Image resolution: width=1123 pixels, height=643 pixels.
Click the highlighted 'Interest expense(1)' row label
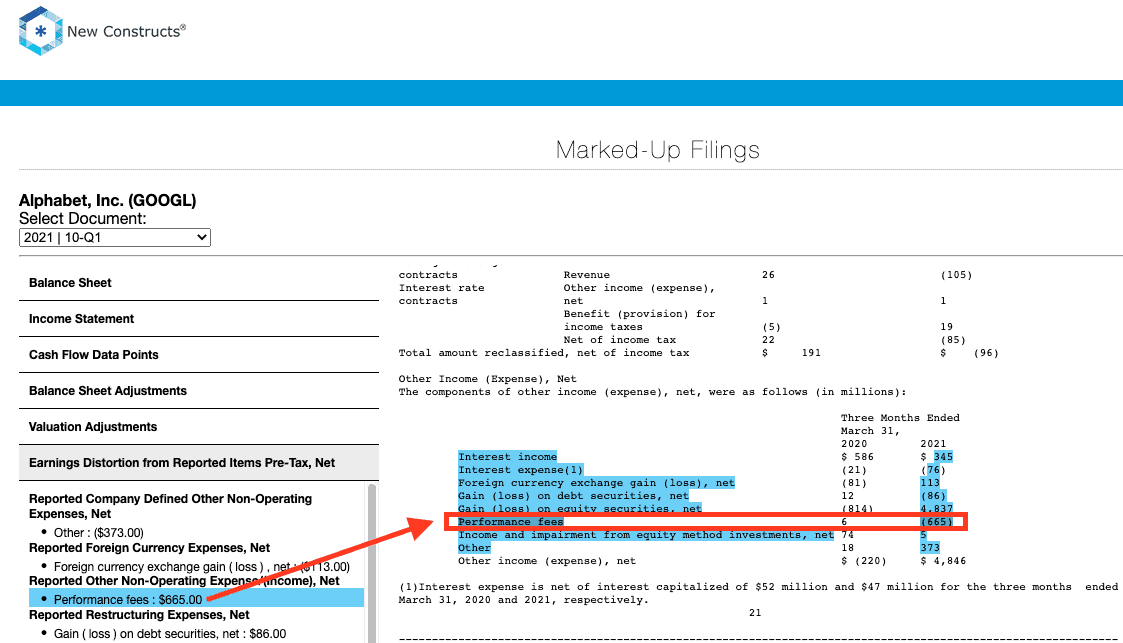521,470
